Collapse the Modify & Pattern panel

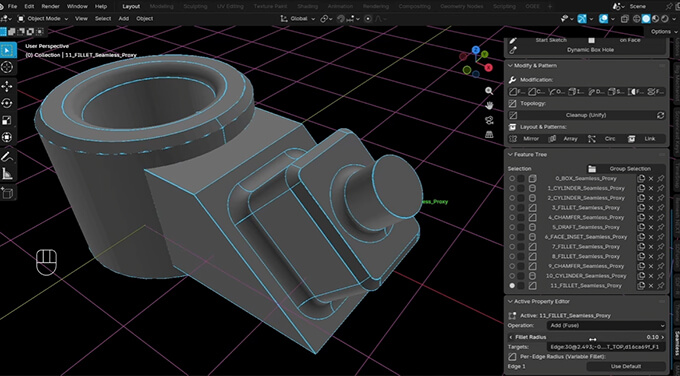tap(510, 65)
